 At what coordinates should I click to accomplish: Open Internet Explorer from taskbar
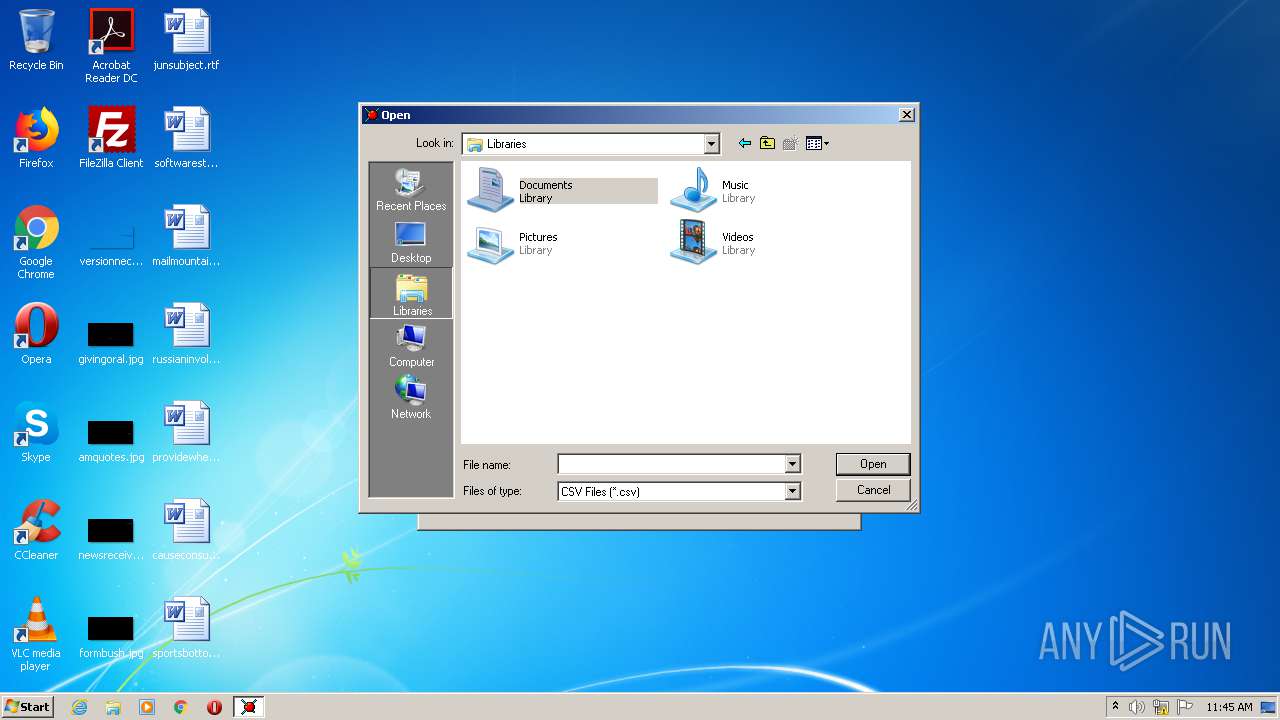pos(79,707)
